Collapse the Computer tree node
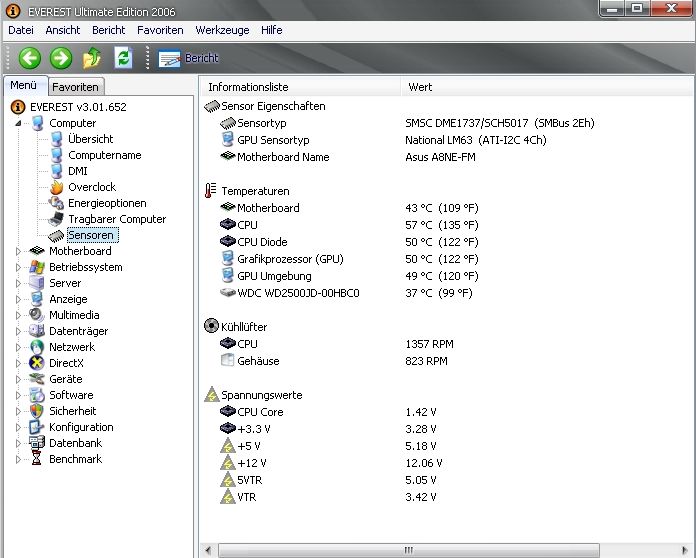The image size is (696, 558). click(x=18, y=123)
